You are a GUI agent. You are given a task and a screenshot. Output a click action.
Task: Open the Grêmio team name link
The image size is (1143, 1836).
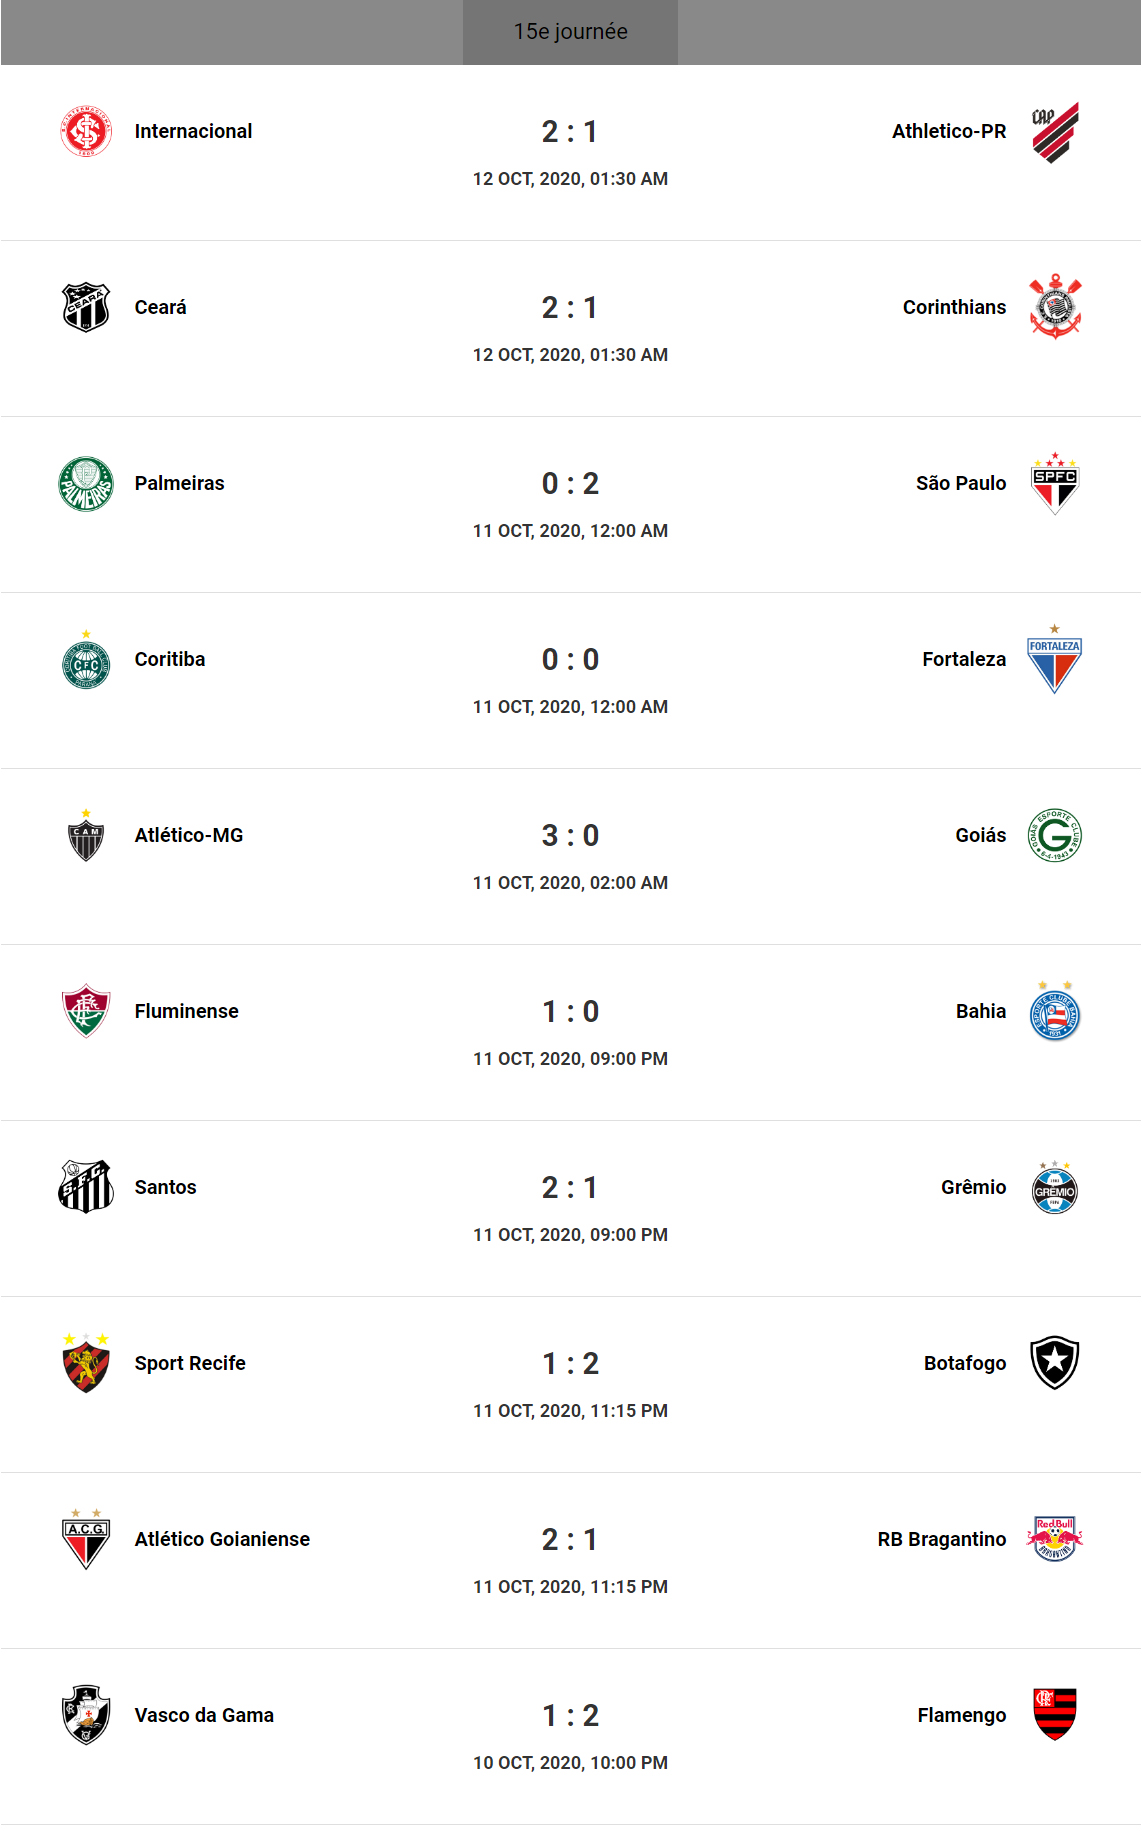(973, 1187)
